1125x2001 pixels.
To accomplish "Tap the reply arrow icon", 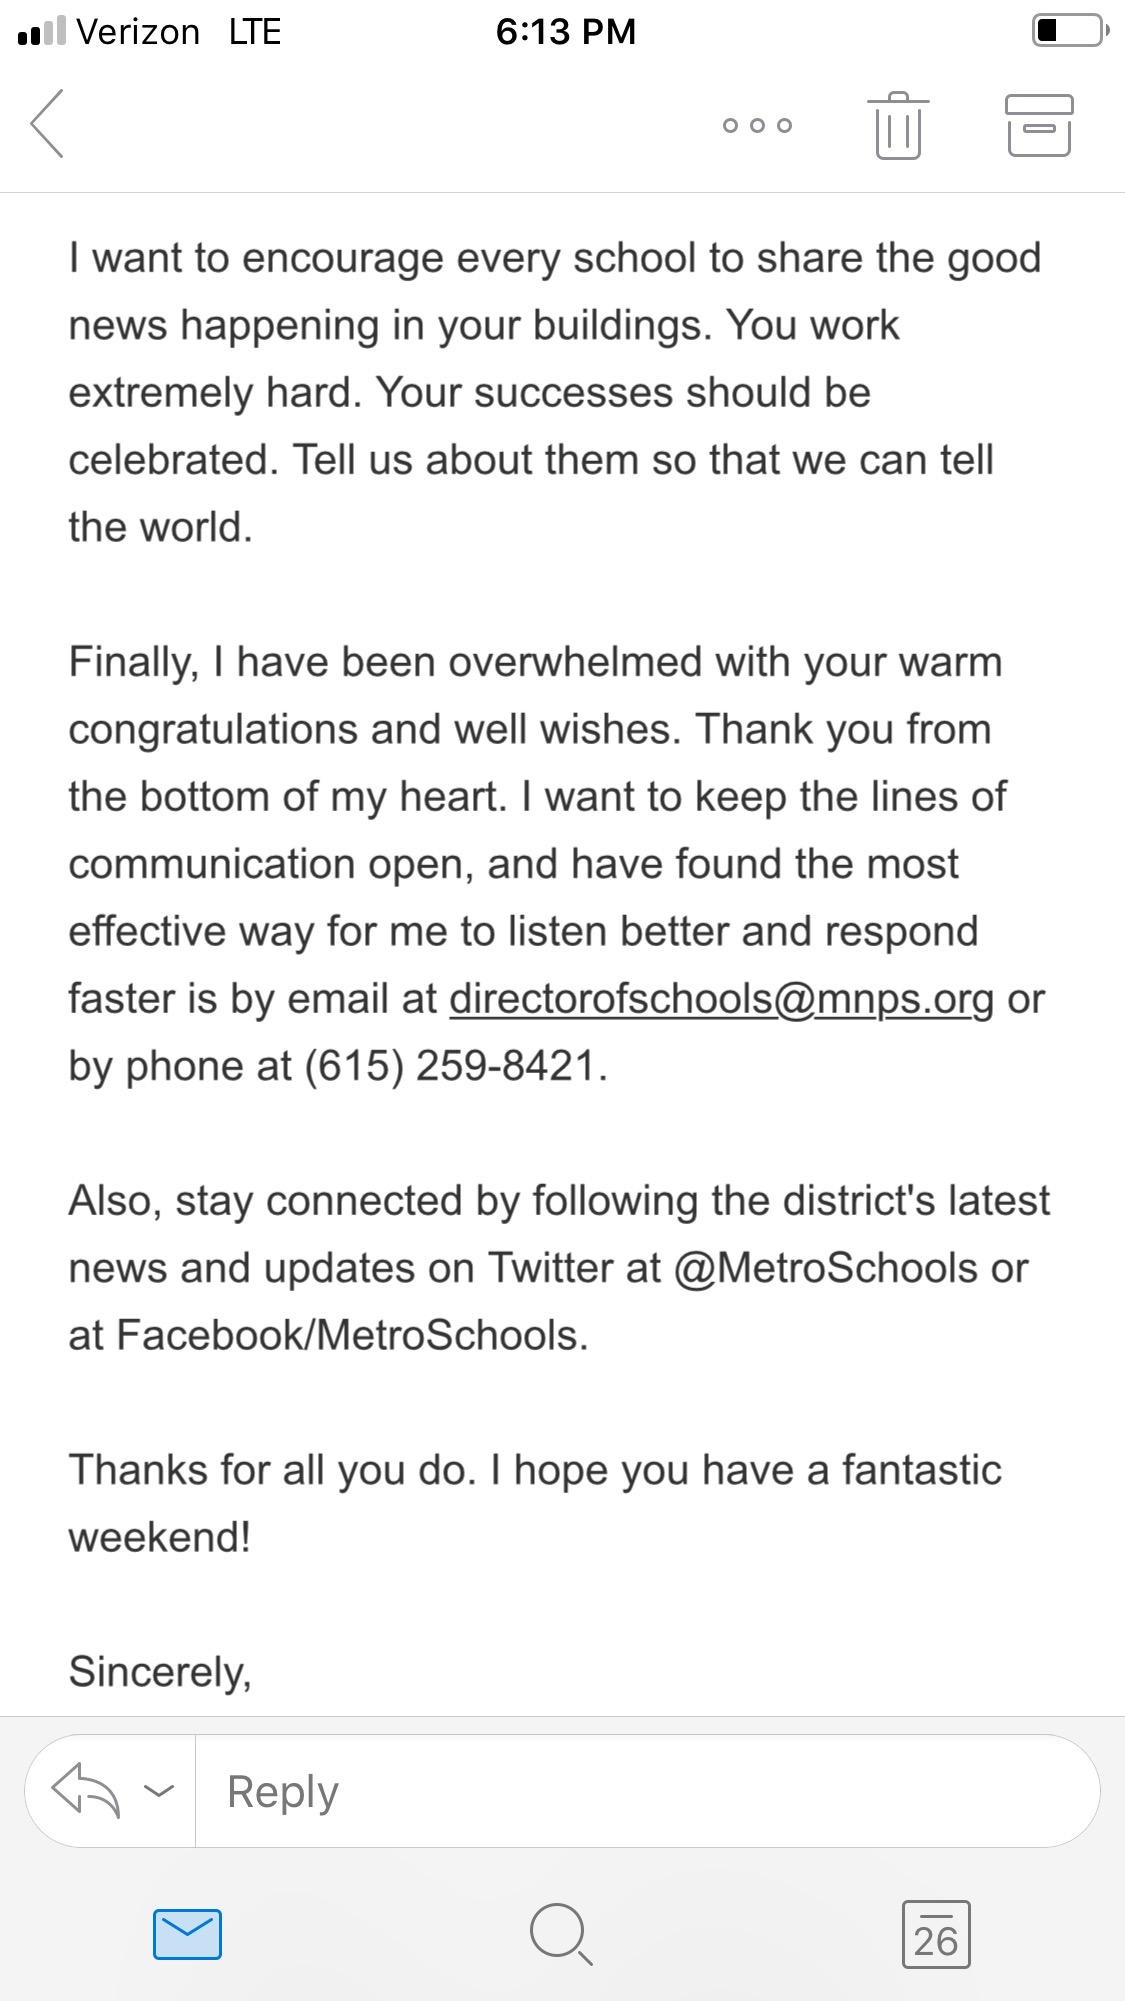I will (x=86, y=1790).
